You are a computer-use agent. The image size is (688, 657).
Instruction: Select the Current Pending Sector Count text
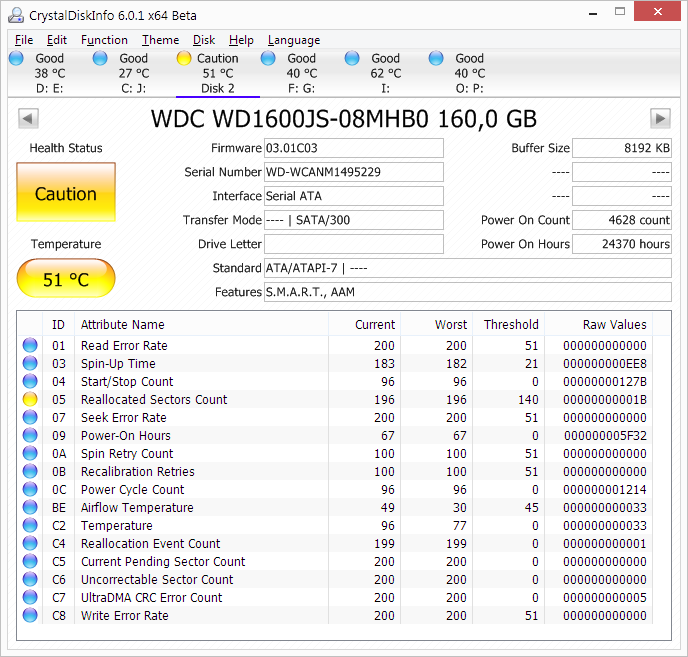point(163,562)
